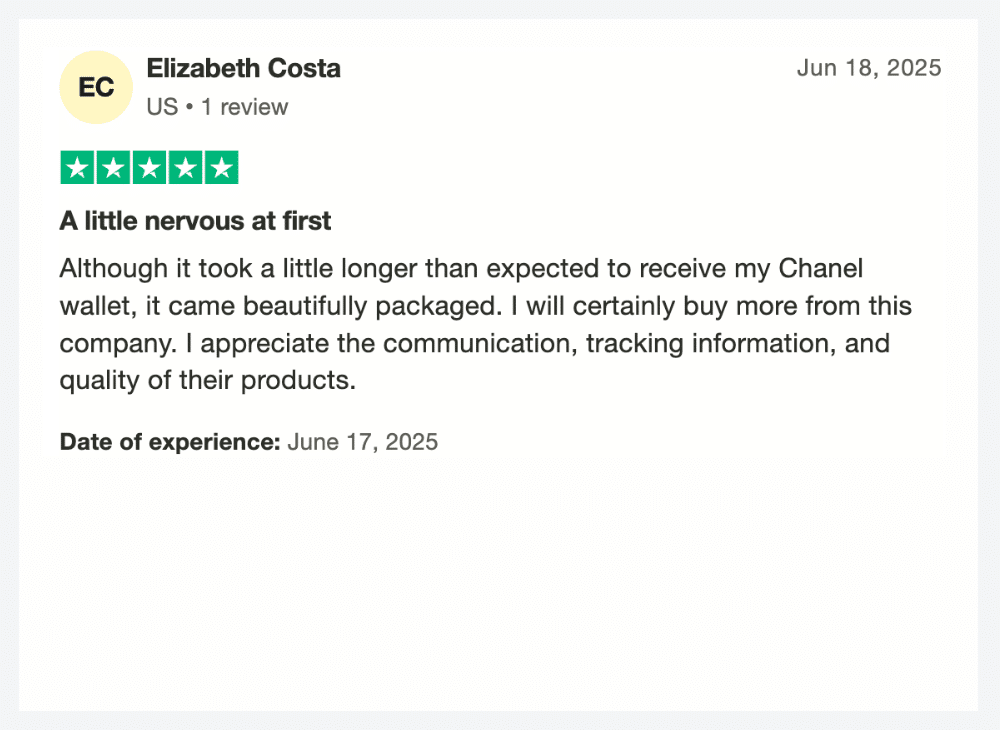Select the fourth green rating star
The height and width of the screenshot is (730, 1000).
pos(186,168)
